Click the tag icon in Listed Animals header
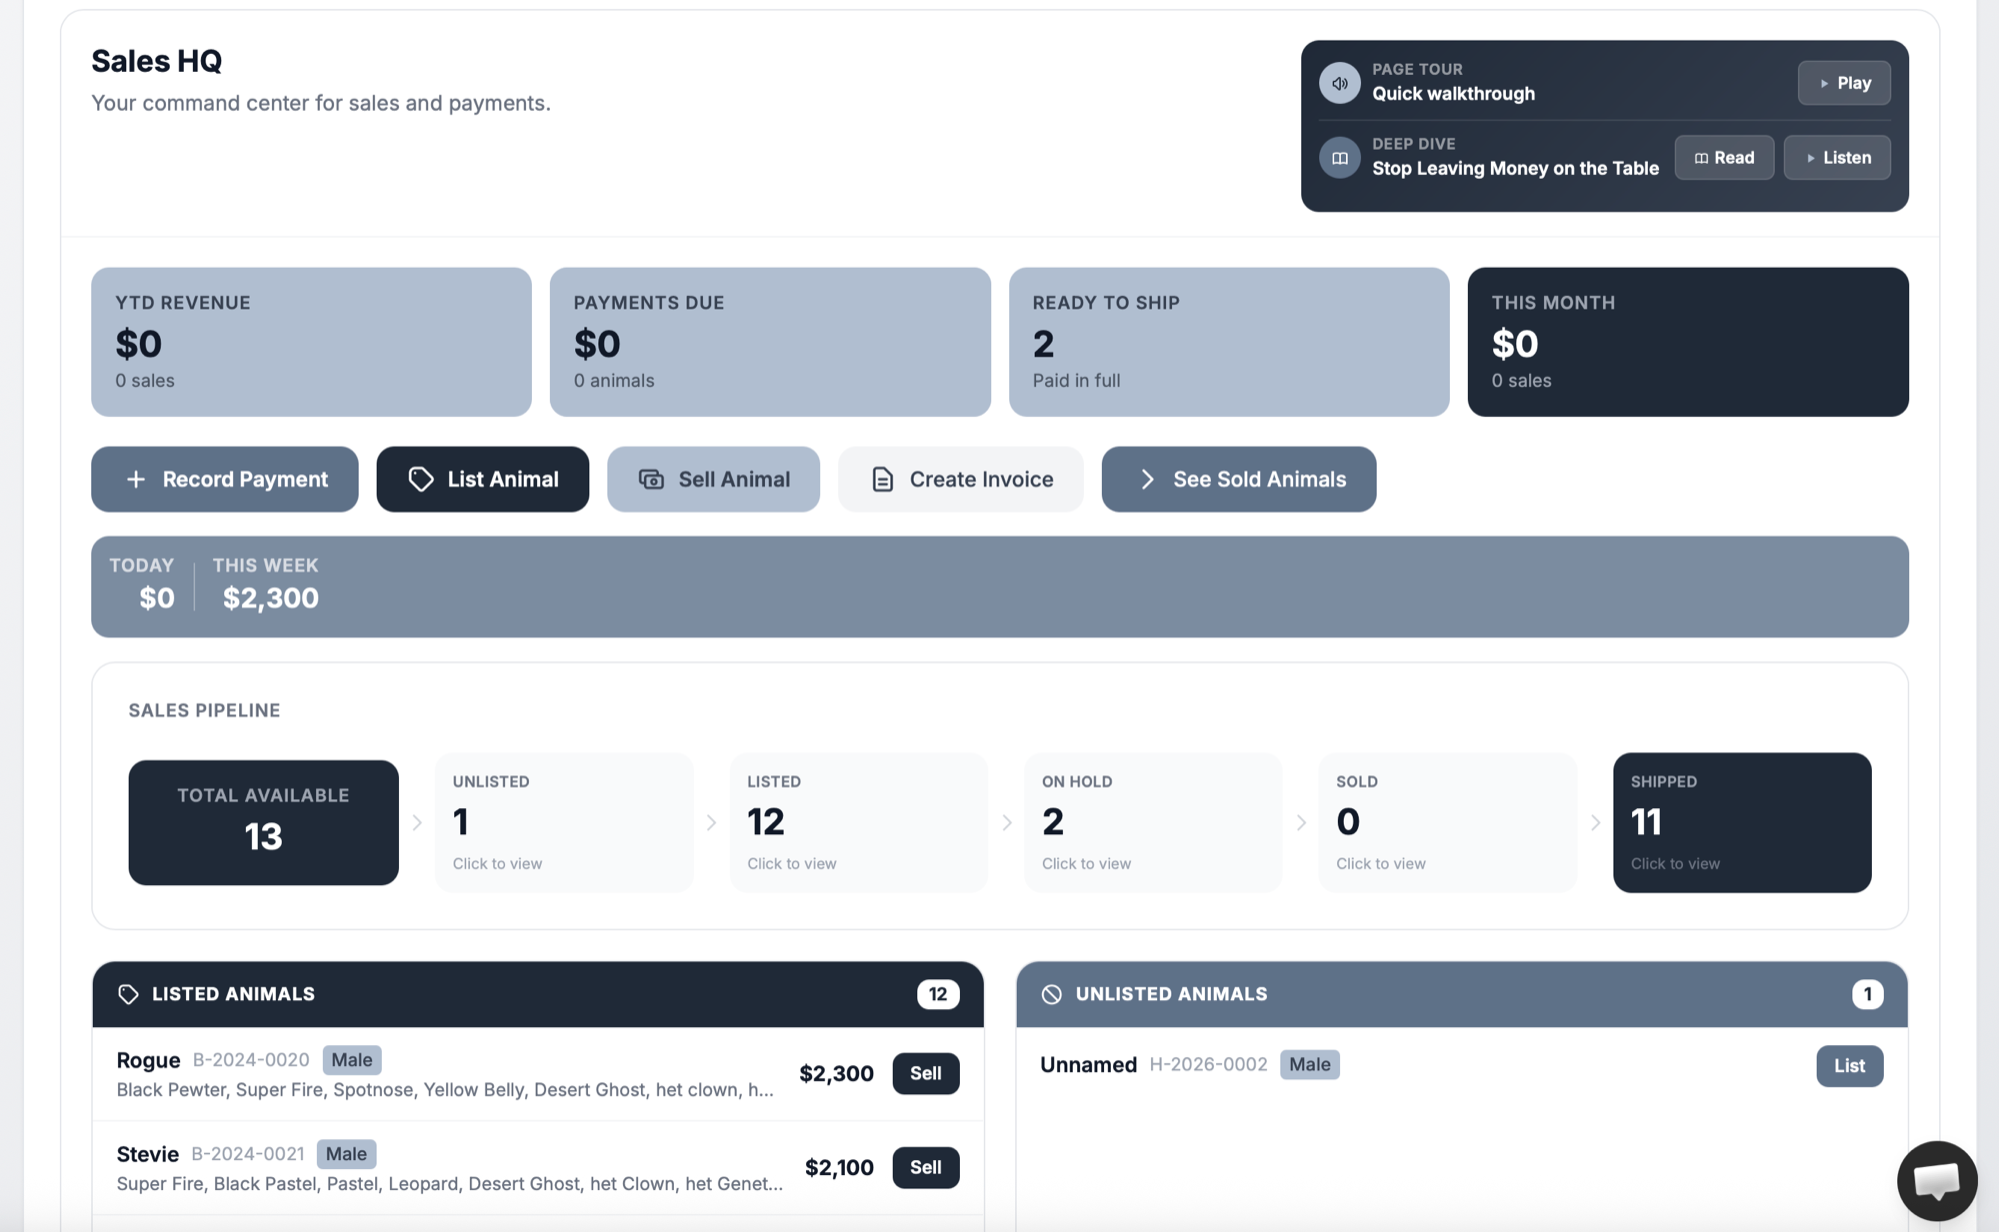This screenshot has width=1999, height=1232. coord(128,994)
